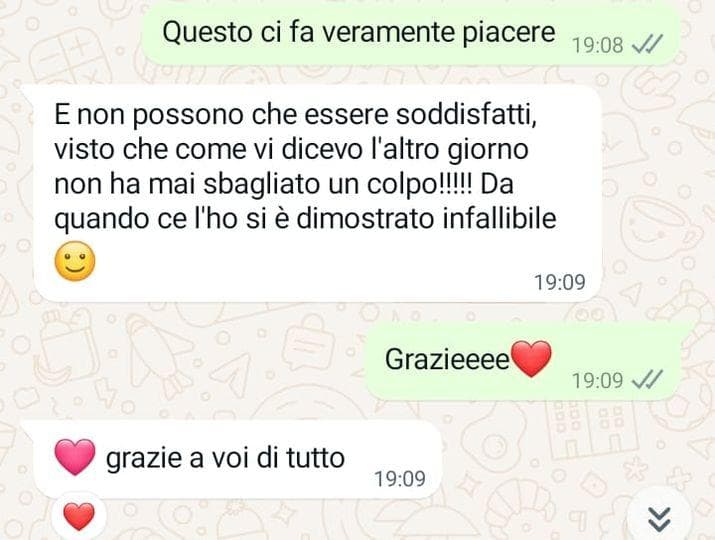The image size is (715, 540).
Task: Tap the red heart after Grazieeee
Action: 531,358
